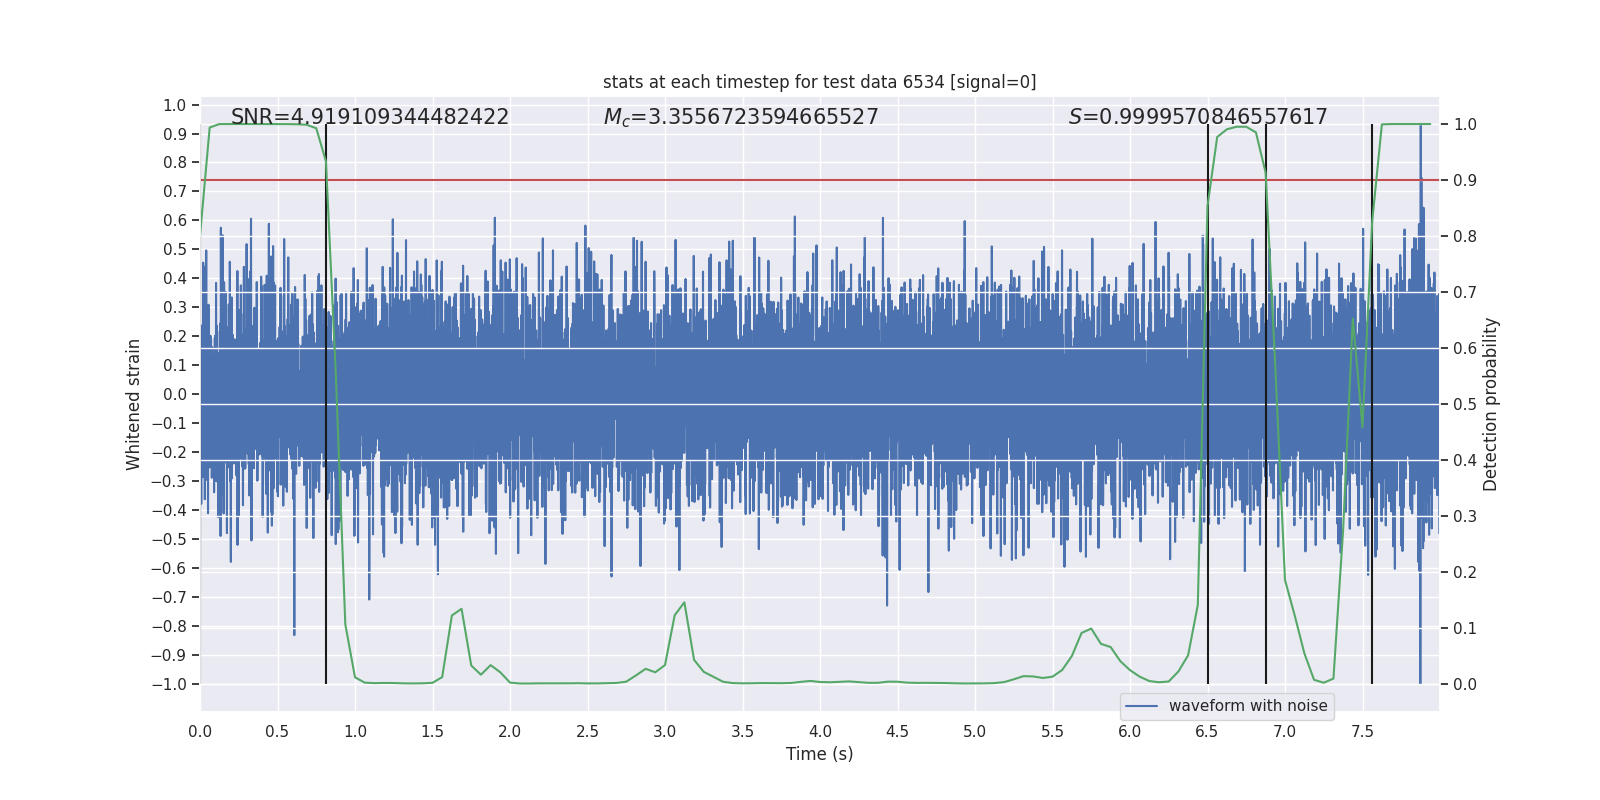
Task: Click the 0.9 tick on the detection probability axis
Action: click(1465, 180)
